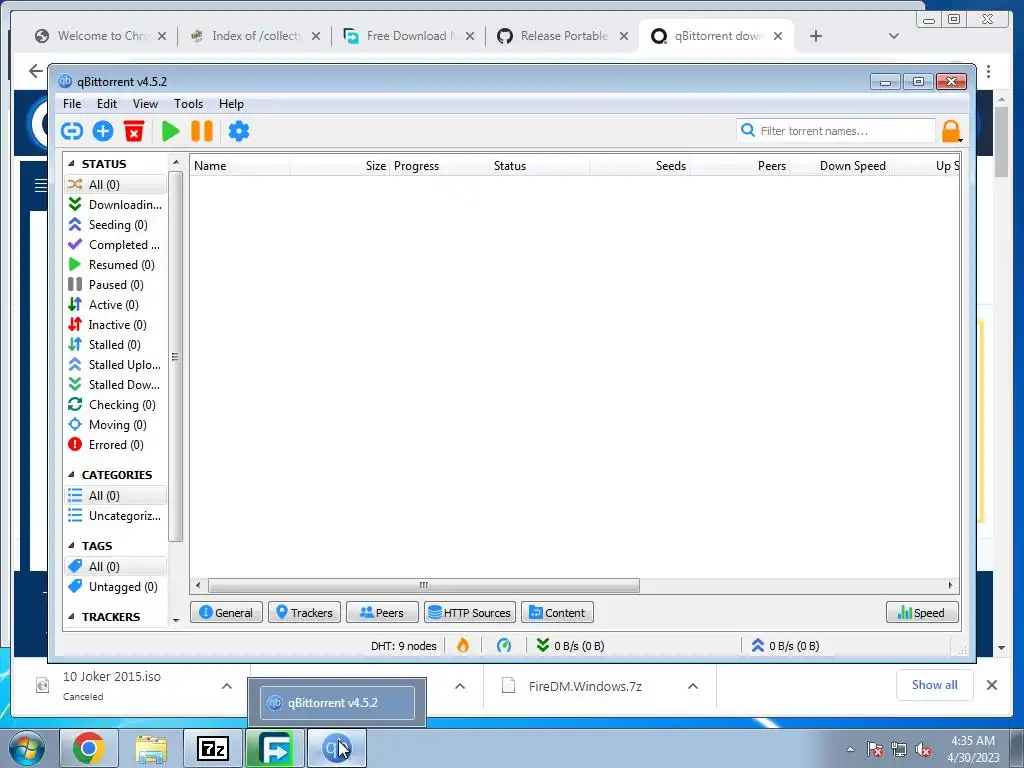Select Resumed (0) status filter

pyautogui.click(x=116, y=264)
